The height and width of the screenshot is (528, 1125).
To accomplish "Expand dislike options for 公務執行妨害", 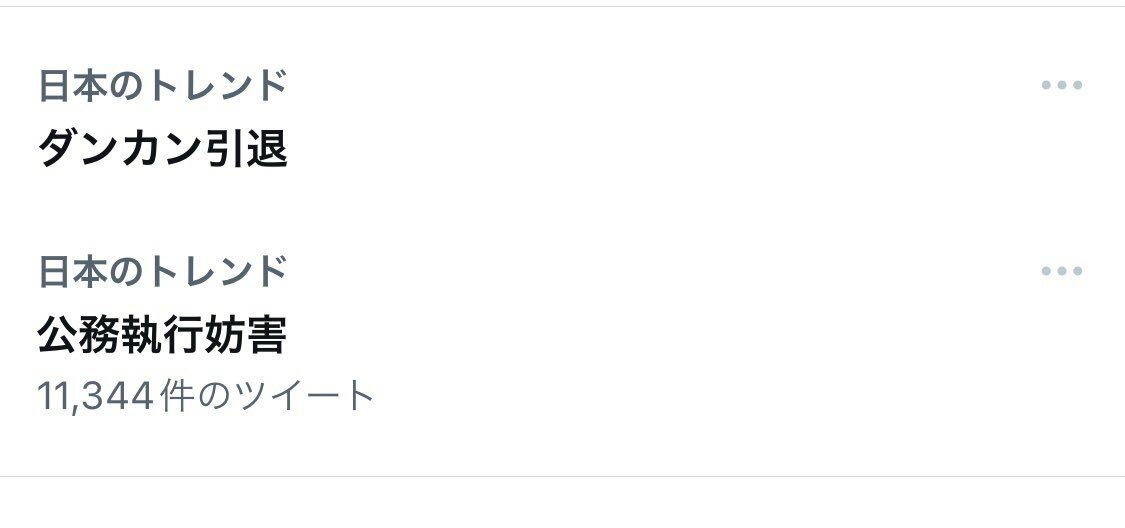I will 1061,271.
